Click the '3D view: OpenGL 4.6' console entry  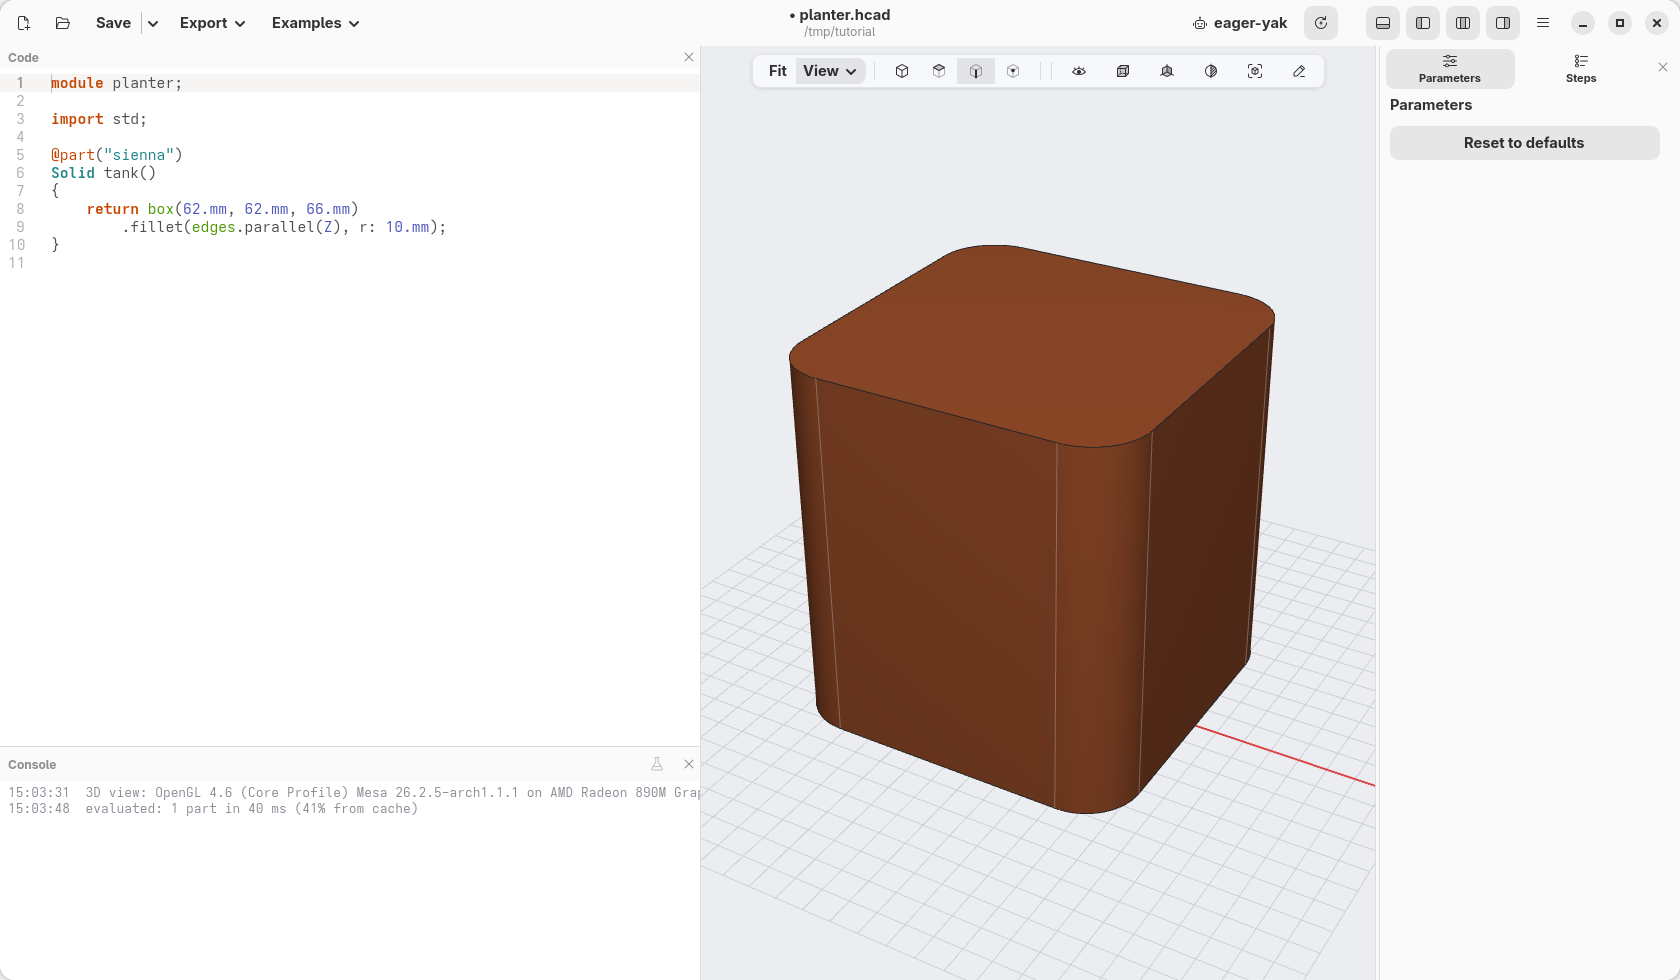(x=392, y=793)
